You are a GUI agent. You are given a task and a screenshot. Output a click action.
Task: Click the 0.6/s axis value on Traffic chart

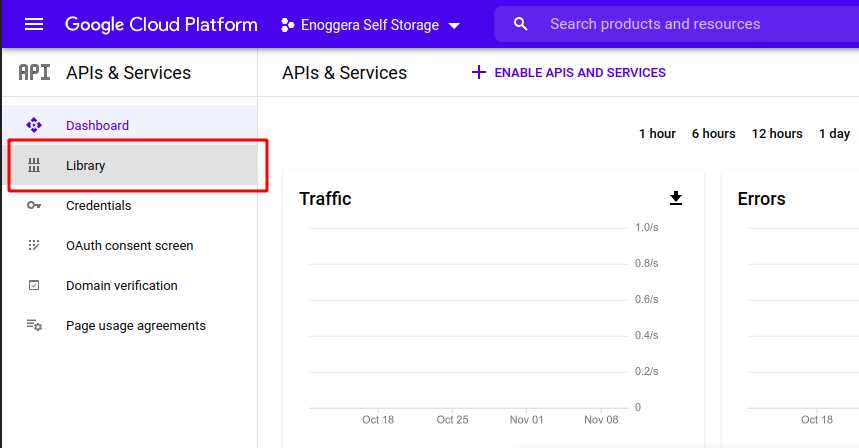(646, 299)
